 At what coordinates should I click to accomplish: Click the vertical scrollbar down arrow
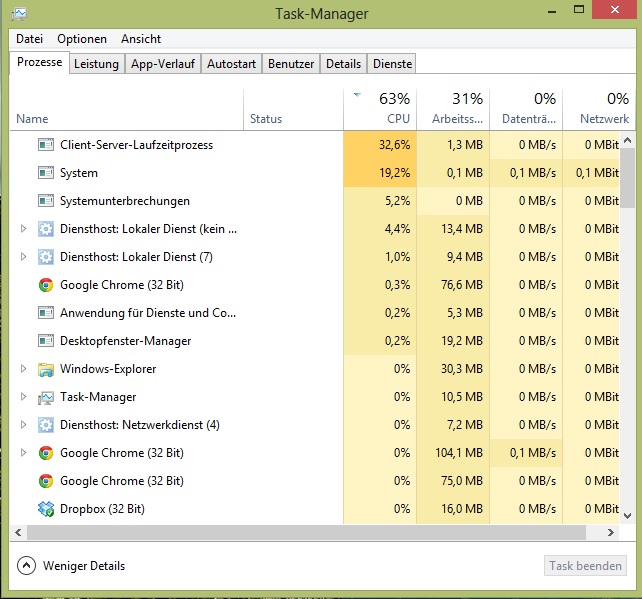pyautogui.click(x=628, y=516)
